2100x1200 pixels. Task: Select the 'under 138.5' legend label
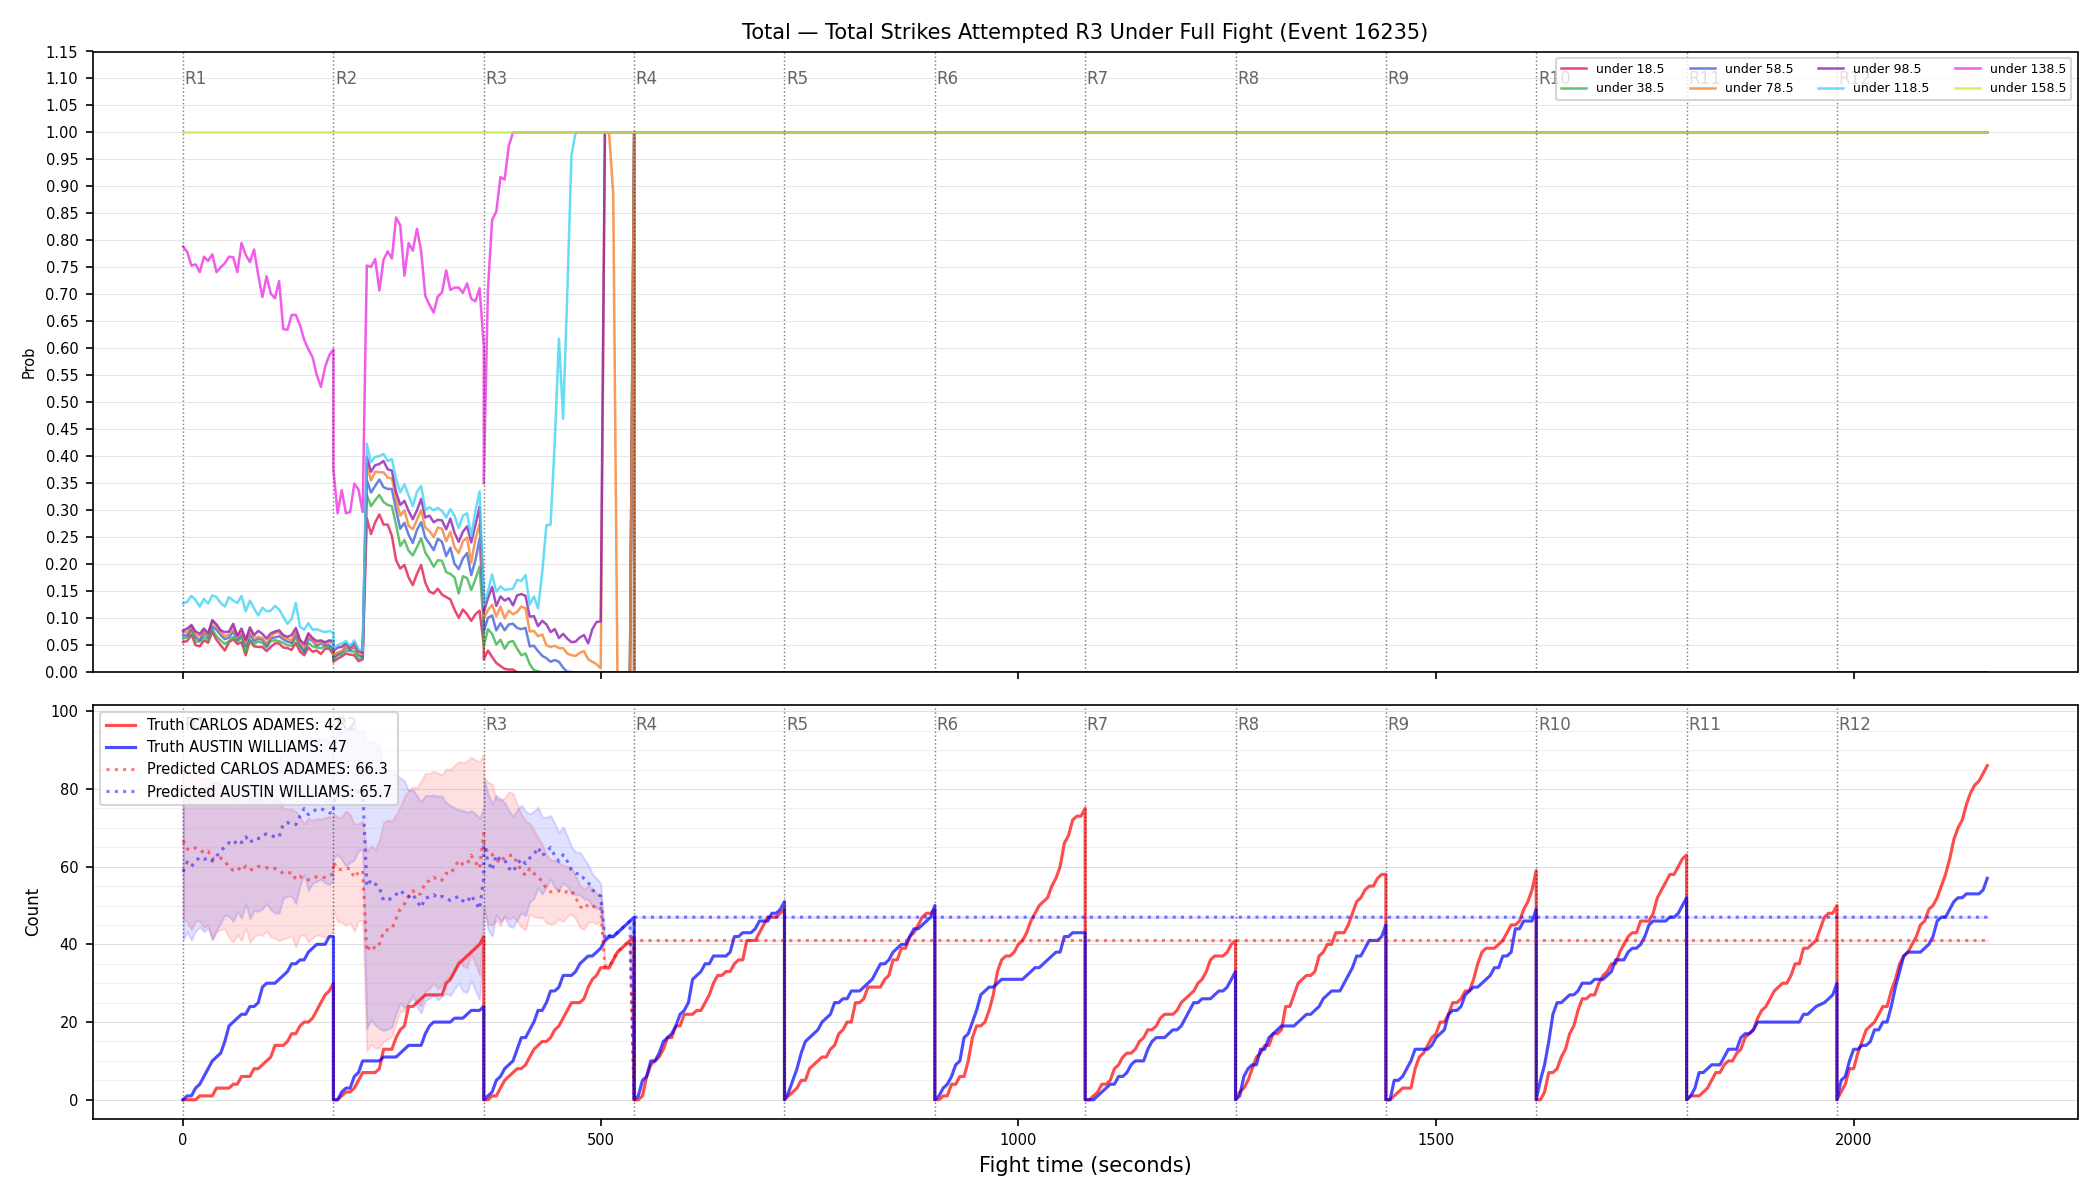(x=2027, y=69)
